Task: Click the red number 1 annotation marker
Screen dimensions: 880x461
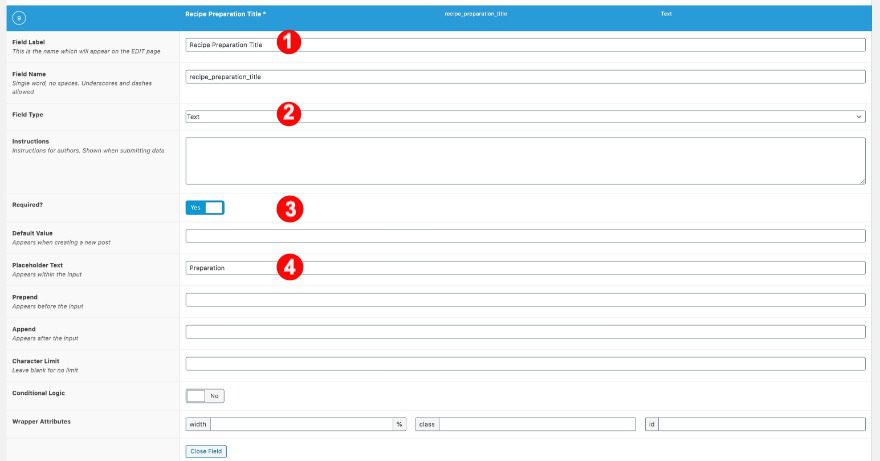Action: coord(289,42)
